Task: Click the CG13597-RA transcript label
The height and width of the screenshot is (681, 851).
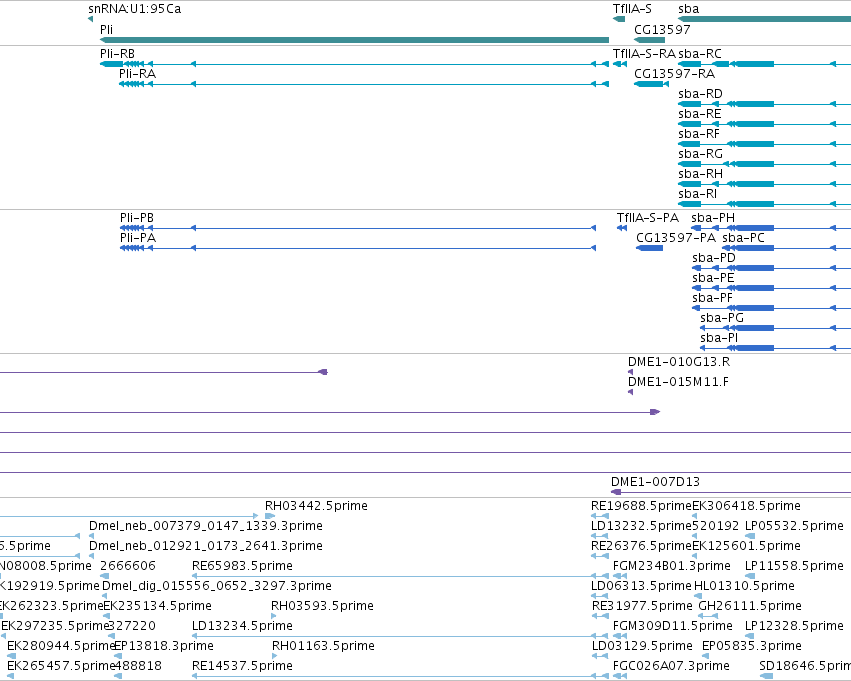Action: point(675,74)
